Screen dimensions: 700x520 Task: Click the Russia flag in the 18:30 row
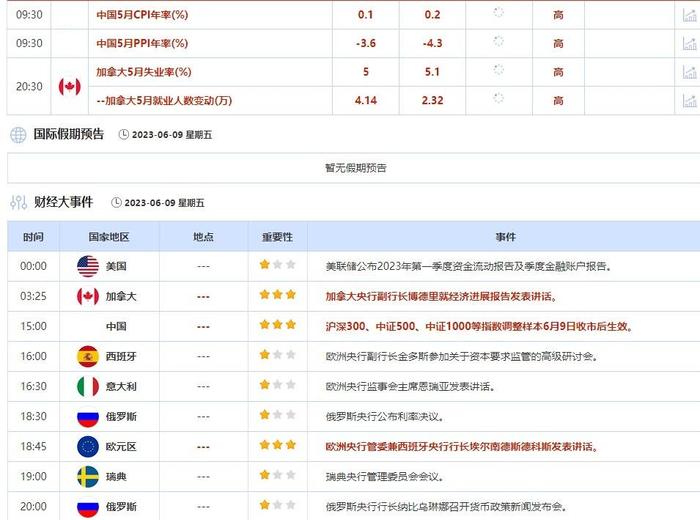point(88,416)
